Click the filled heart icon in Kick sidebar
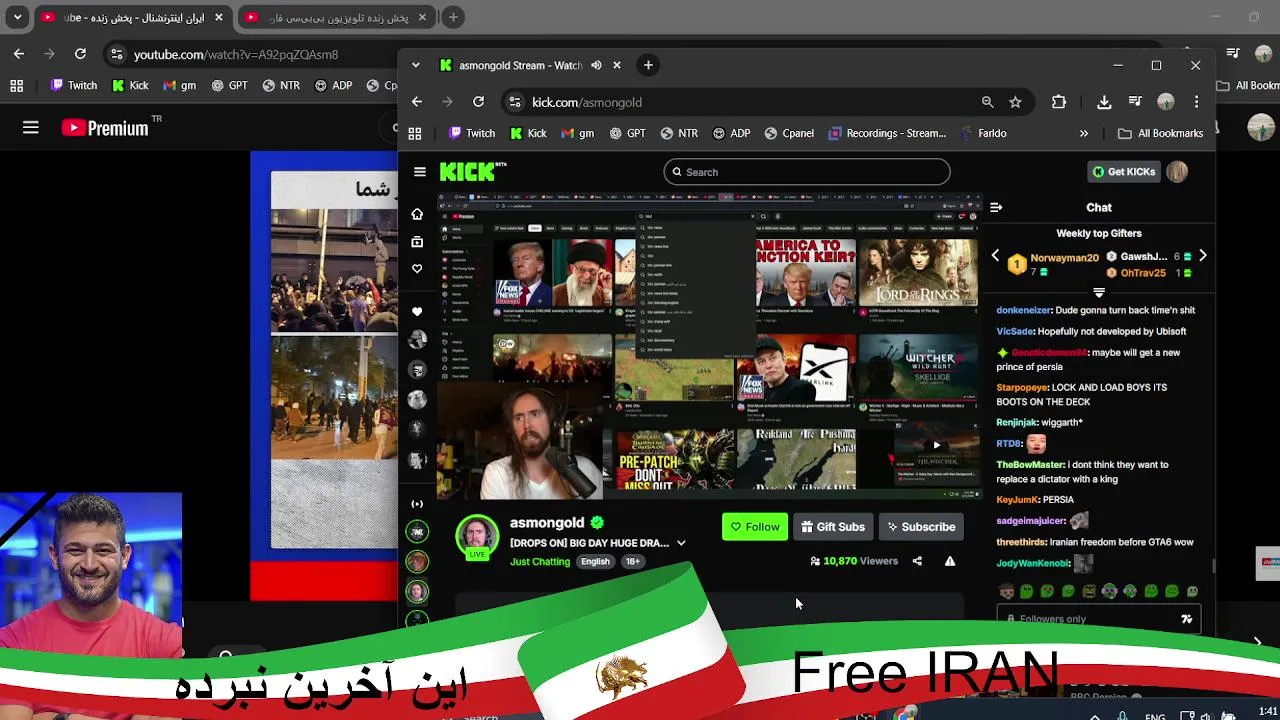This screenshot has width=1280, height=720. click(x=417, y=311)
